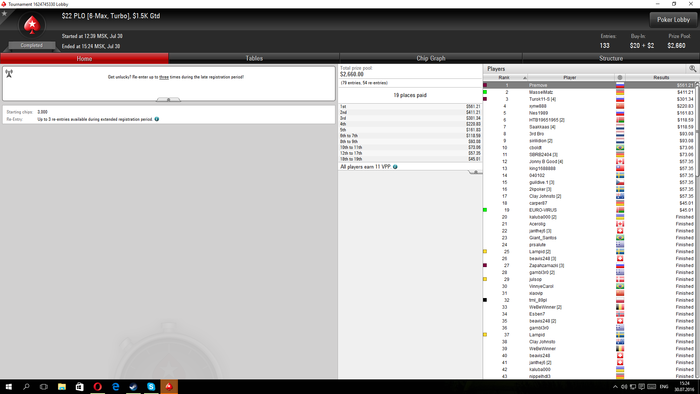Click 1st place payout $561.21 row
Viewport: 700px width, 394px height.
(x=410, y=107)
